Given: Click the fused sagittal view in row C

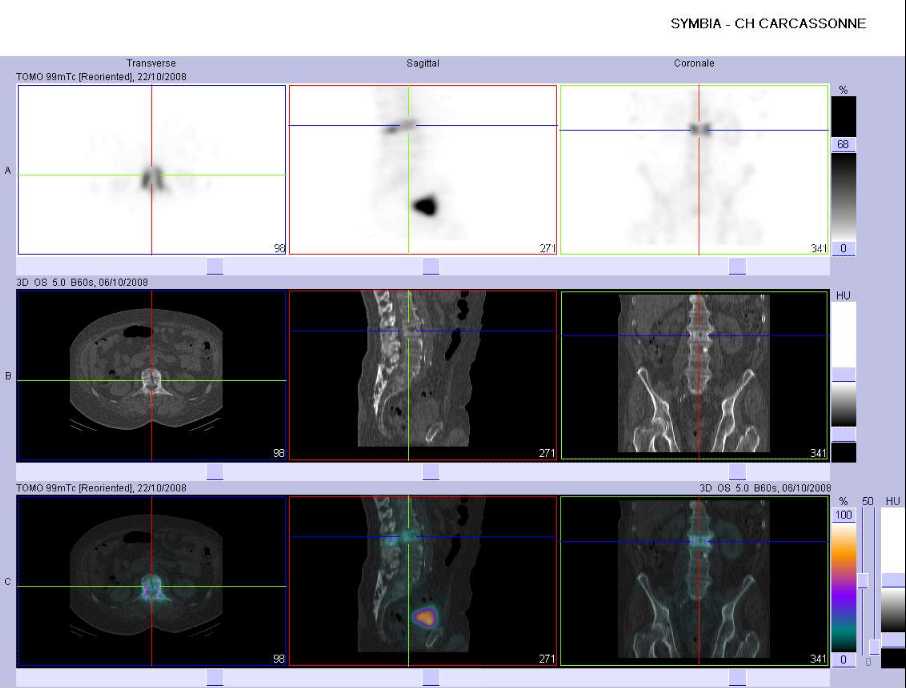Looking at the screenshot, I should click(423, 581).
